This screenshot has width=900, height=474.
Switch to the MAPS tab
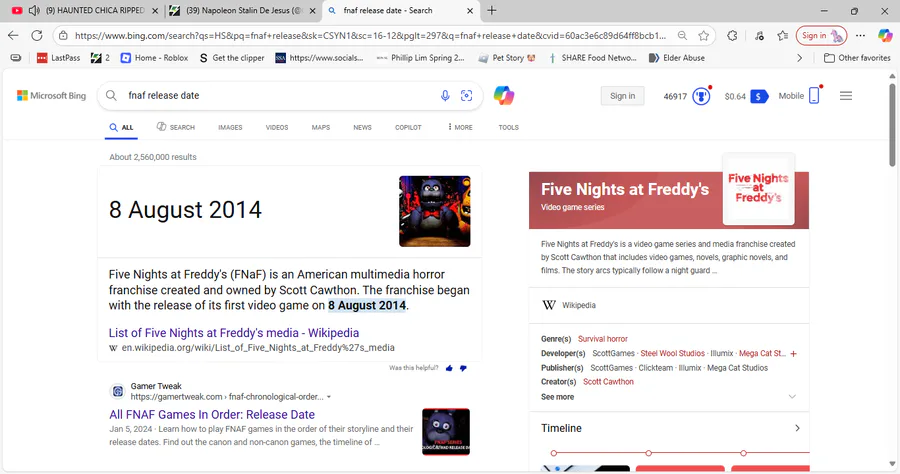(321, 127)
